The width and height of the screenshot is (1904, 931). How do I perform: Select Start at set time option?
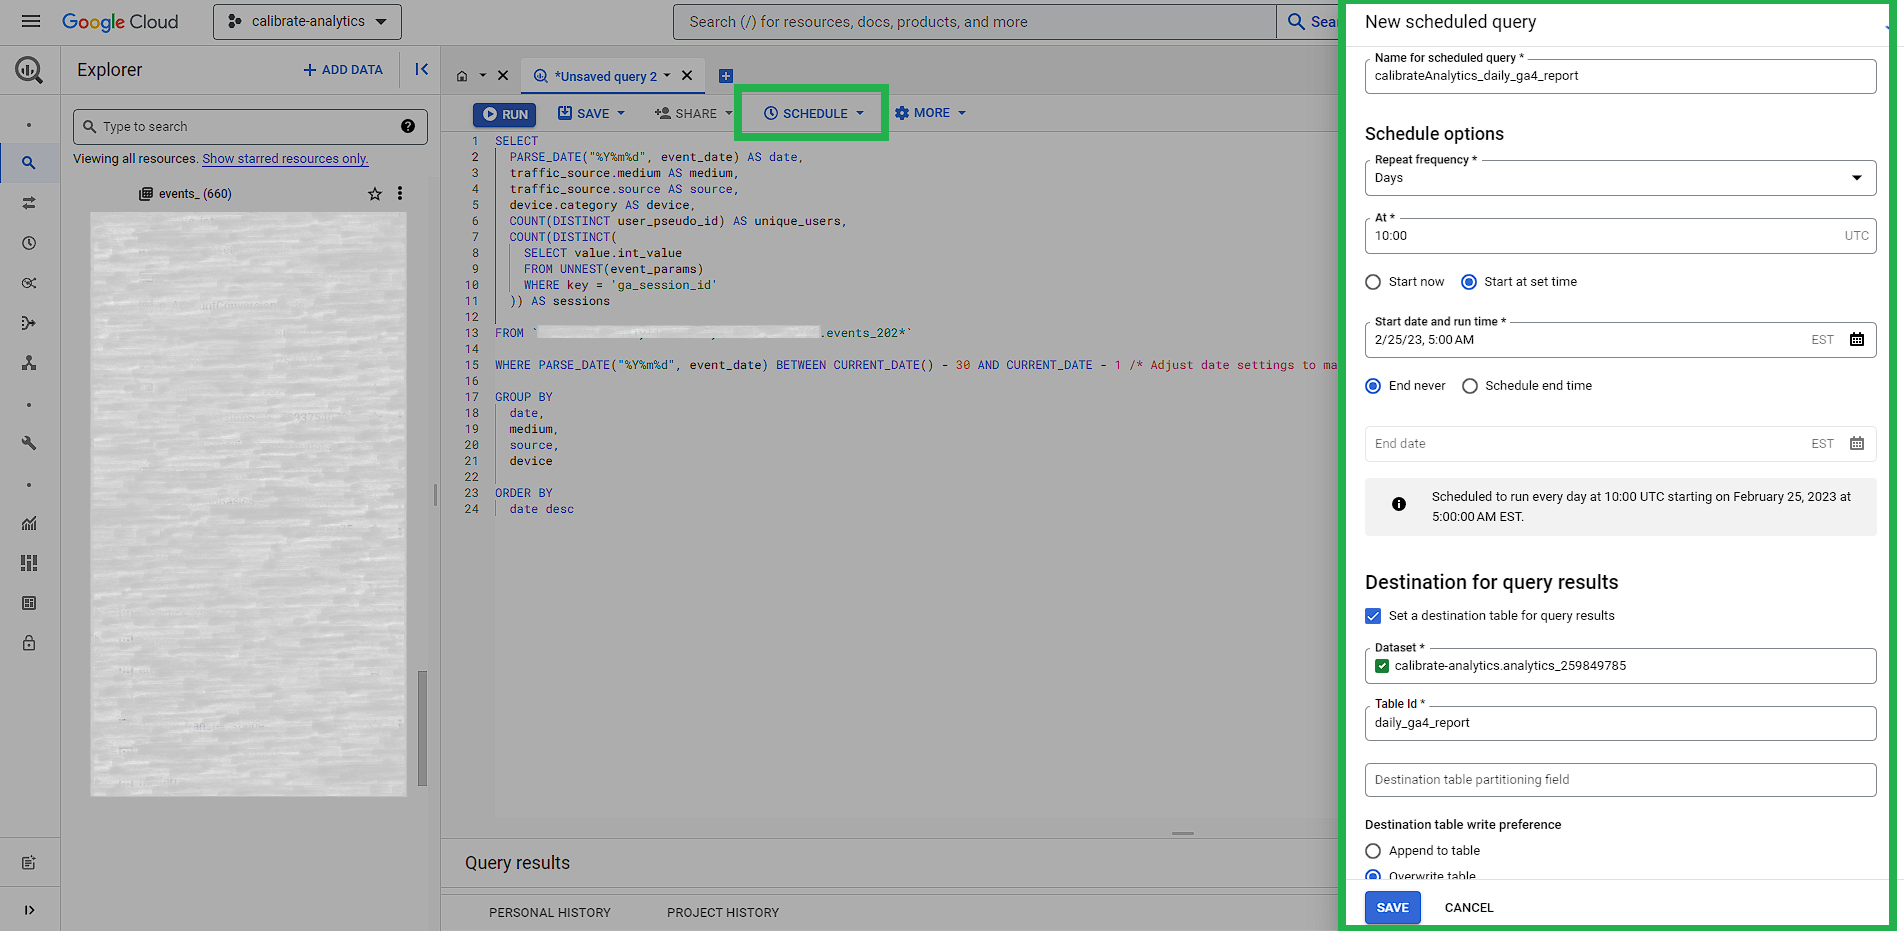coord(1469,282)
